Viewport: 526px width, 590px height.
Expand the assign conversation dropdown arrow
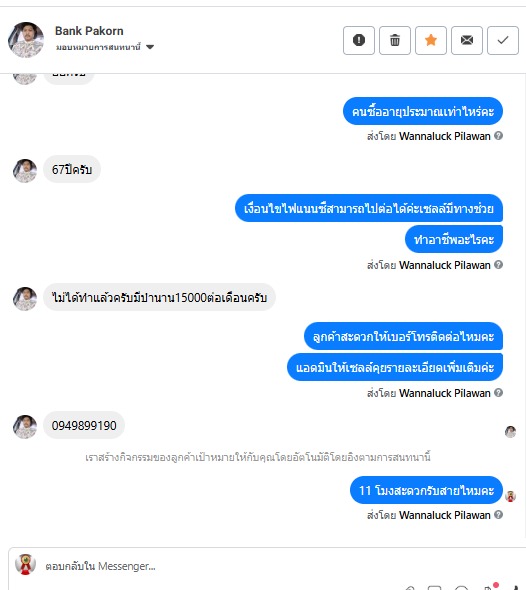click(150, 47)
